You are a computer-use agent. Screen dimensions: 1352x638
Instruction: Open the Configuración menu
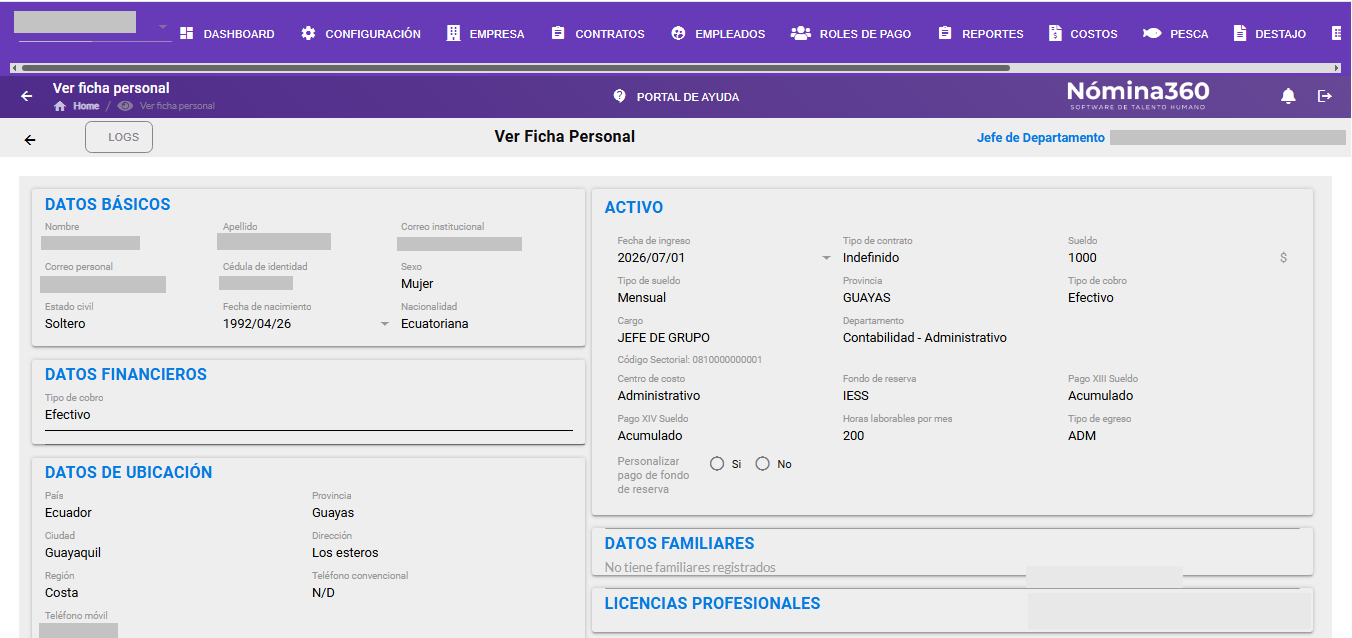click(x=361, y=34)
